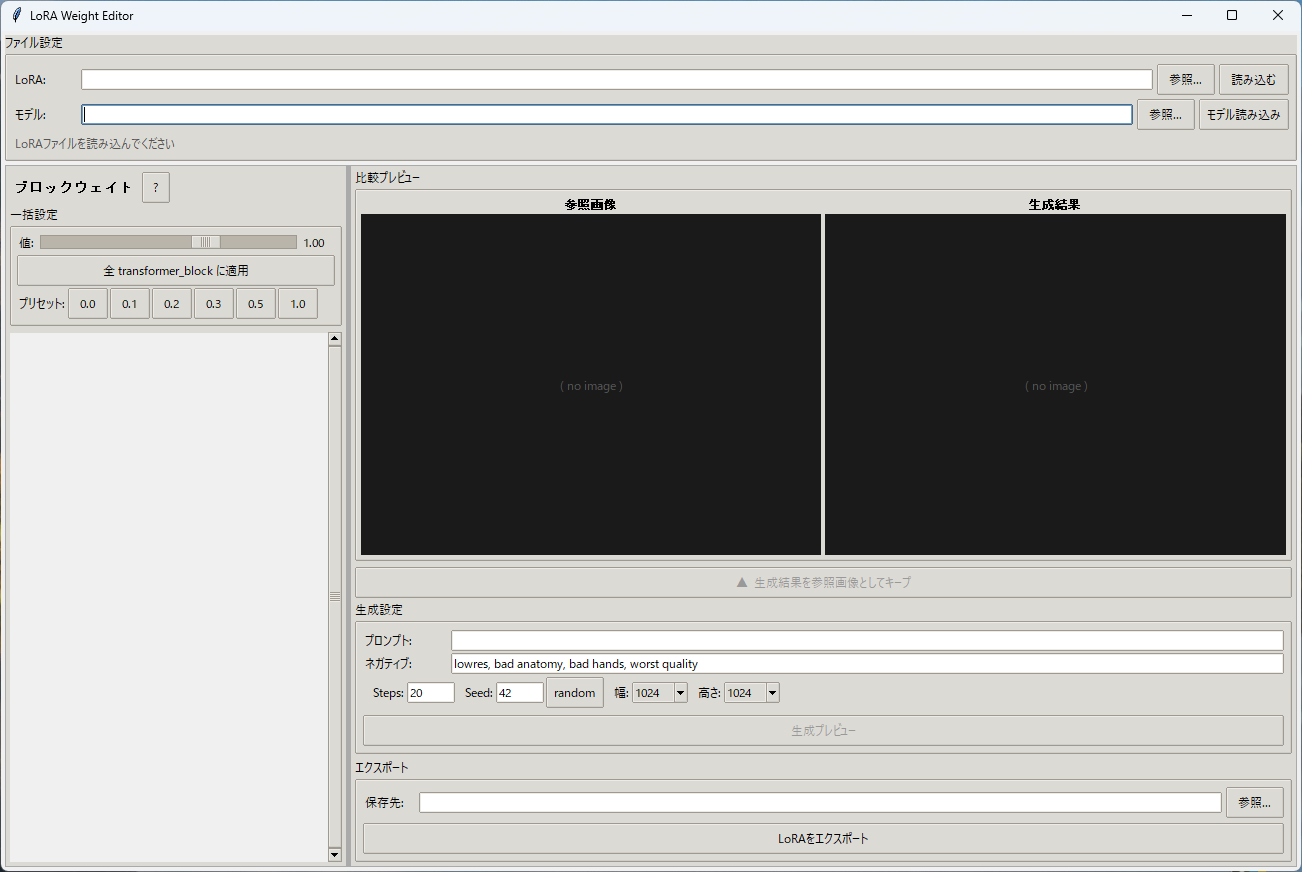Select preset 1.0 for block weights
This screenshot has height=872, width=1302.
point(297,303)
